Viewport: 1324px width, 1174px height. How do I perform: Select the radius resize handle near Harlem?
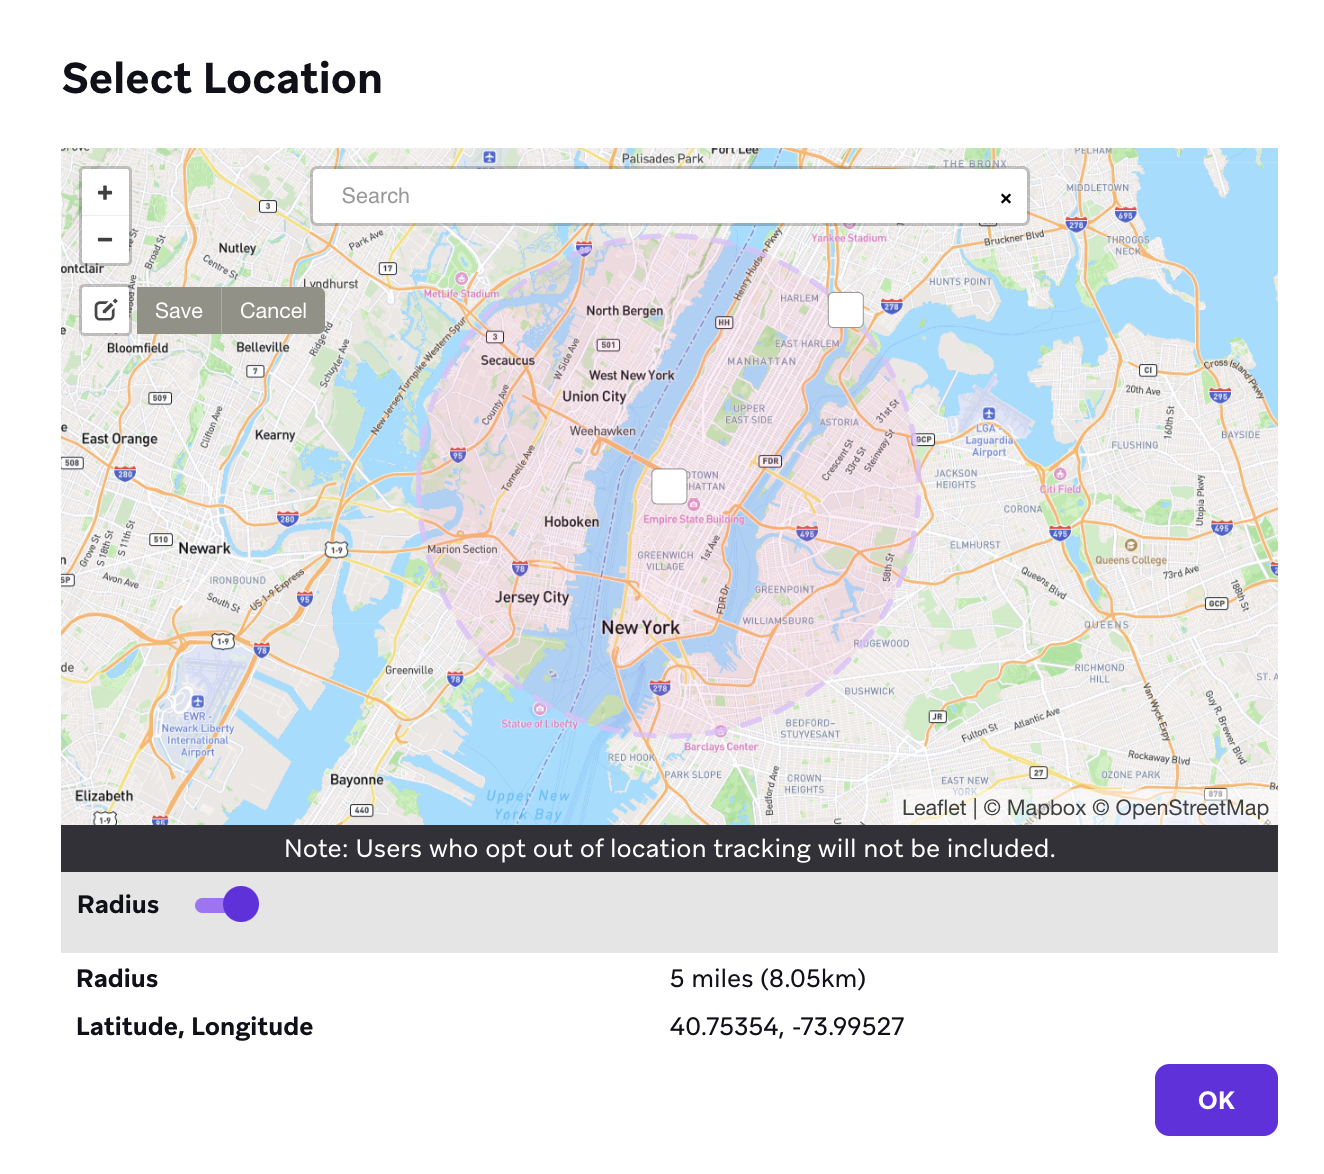pos(845,310)
